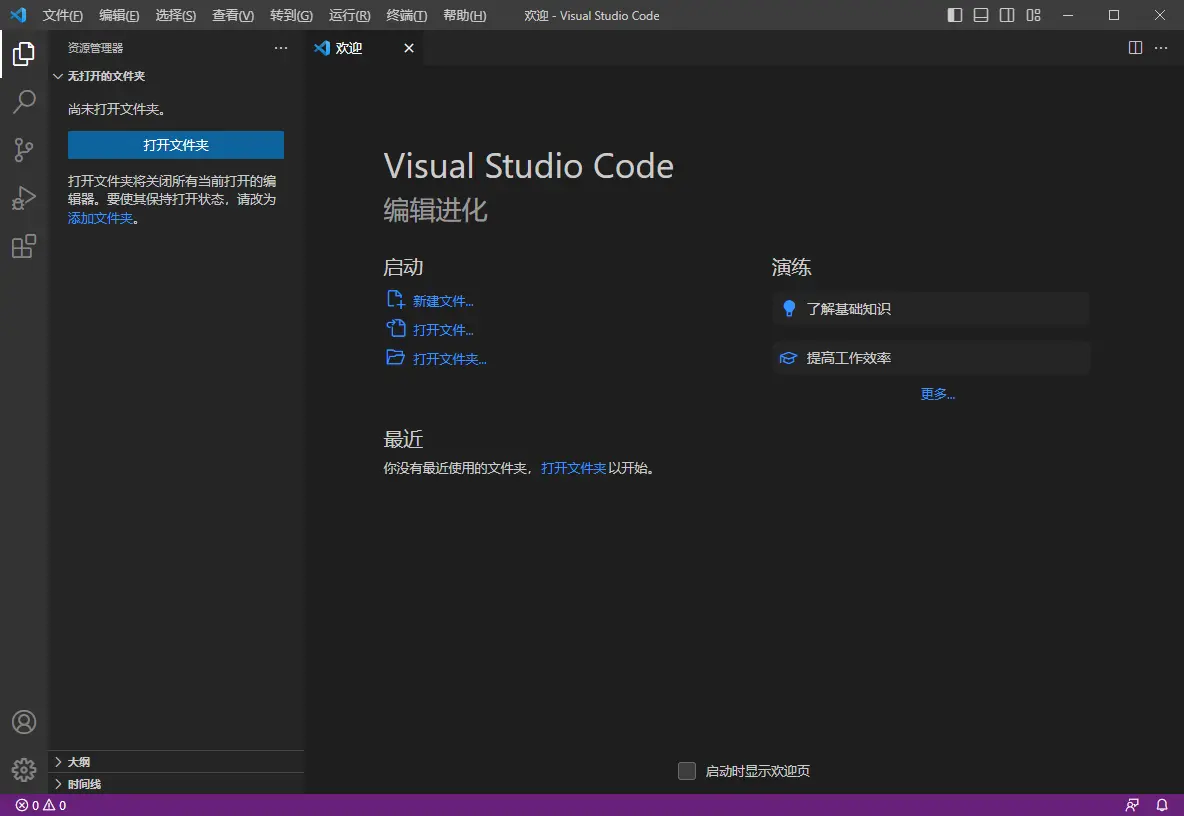
Task: Click the Explorer icon in the activity bar
Action: (x=24, y=54)
